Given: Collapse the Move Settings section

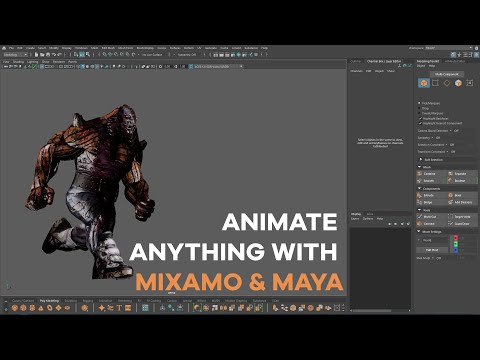Looking at the screenshot, I should (419, 231).
